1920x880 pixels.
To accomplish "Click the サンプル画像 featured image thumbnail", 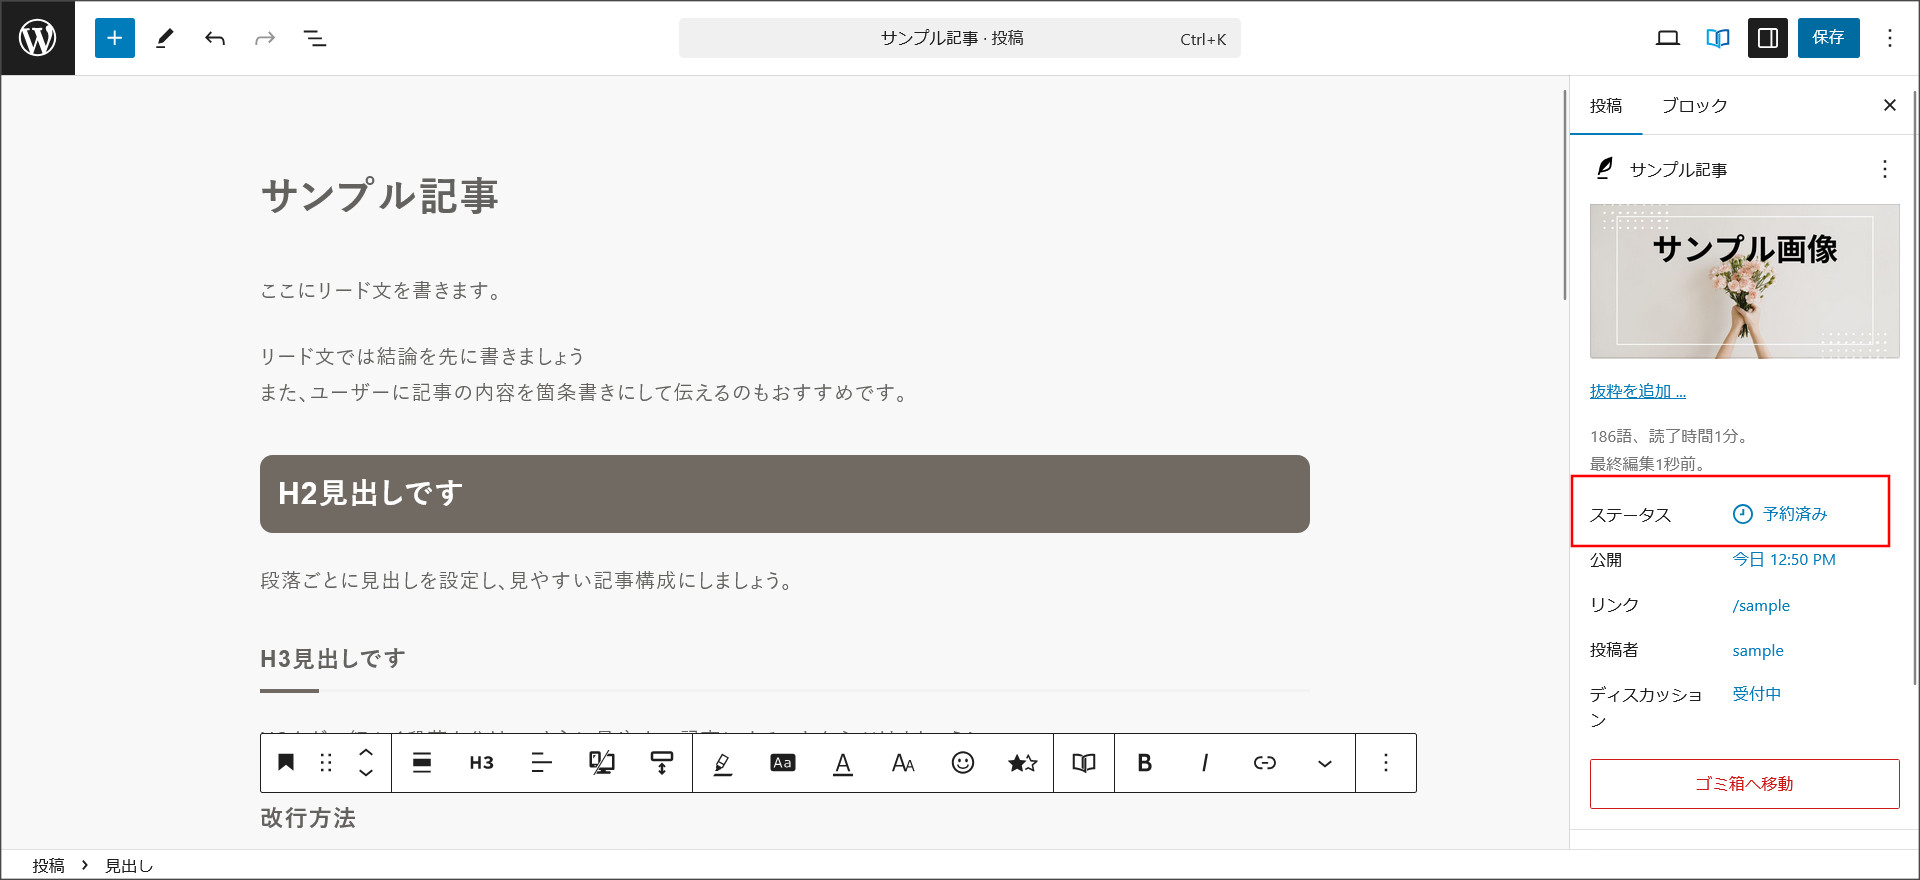I will (1745, 281).
